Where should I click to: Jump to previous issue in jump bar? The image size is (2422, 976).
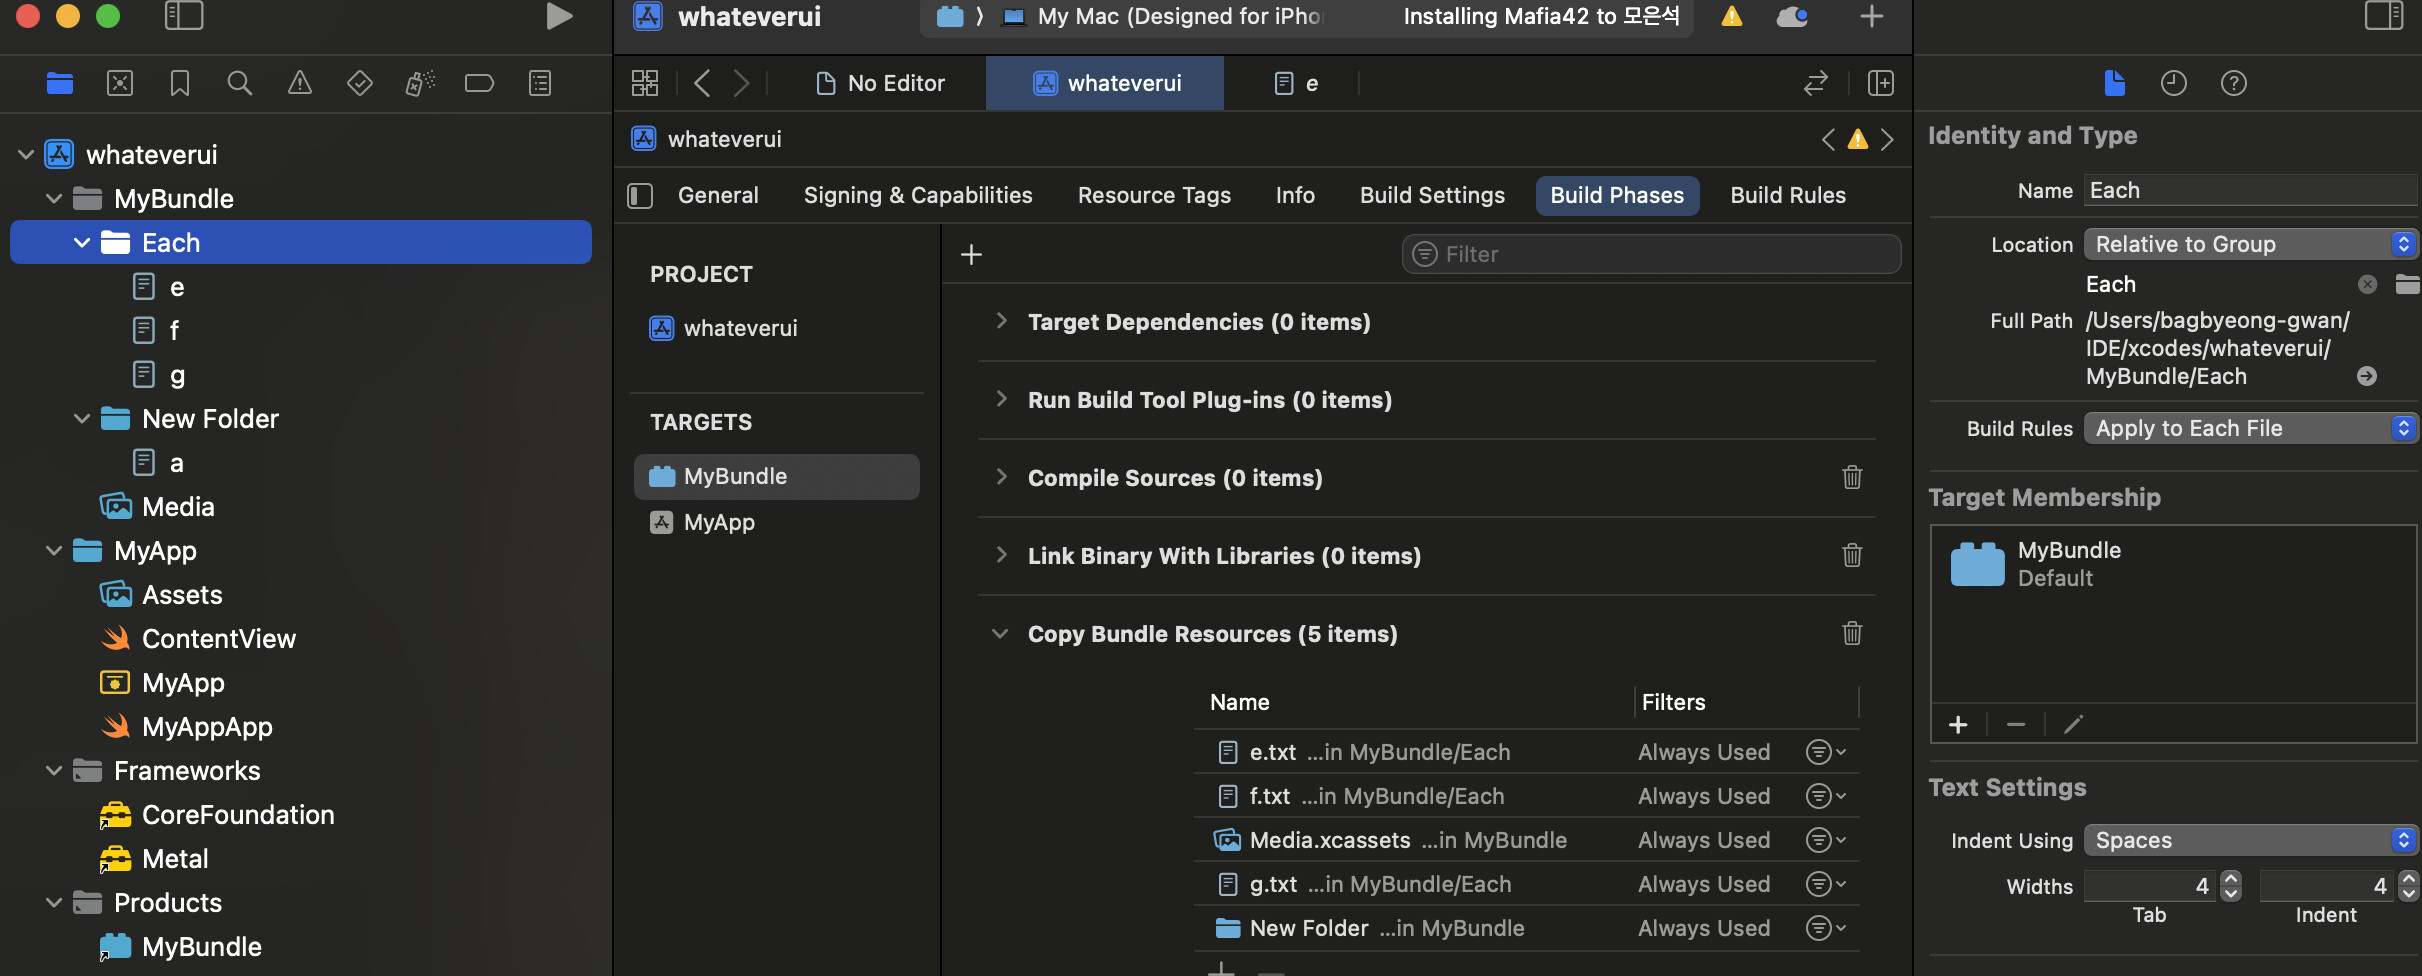1828,139
